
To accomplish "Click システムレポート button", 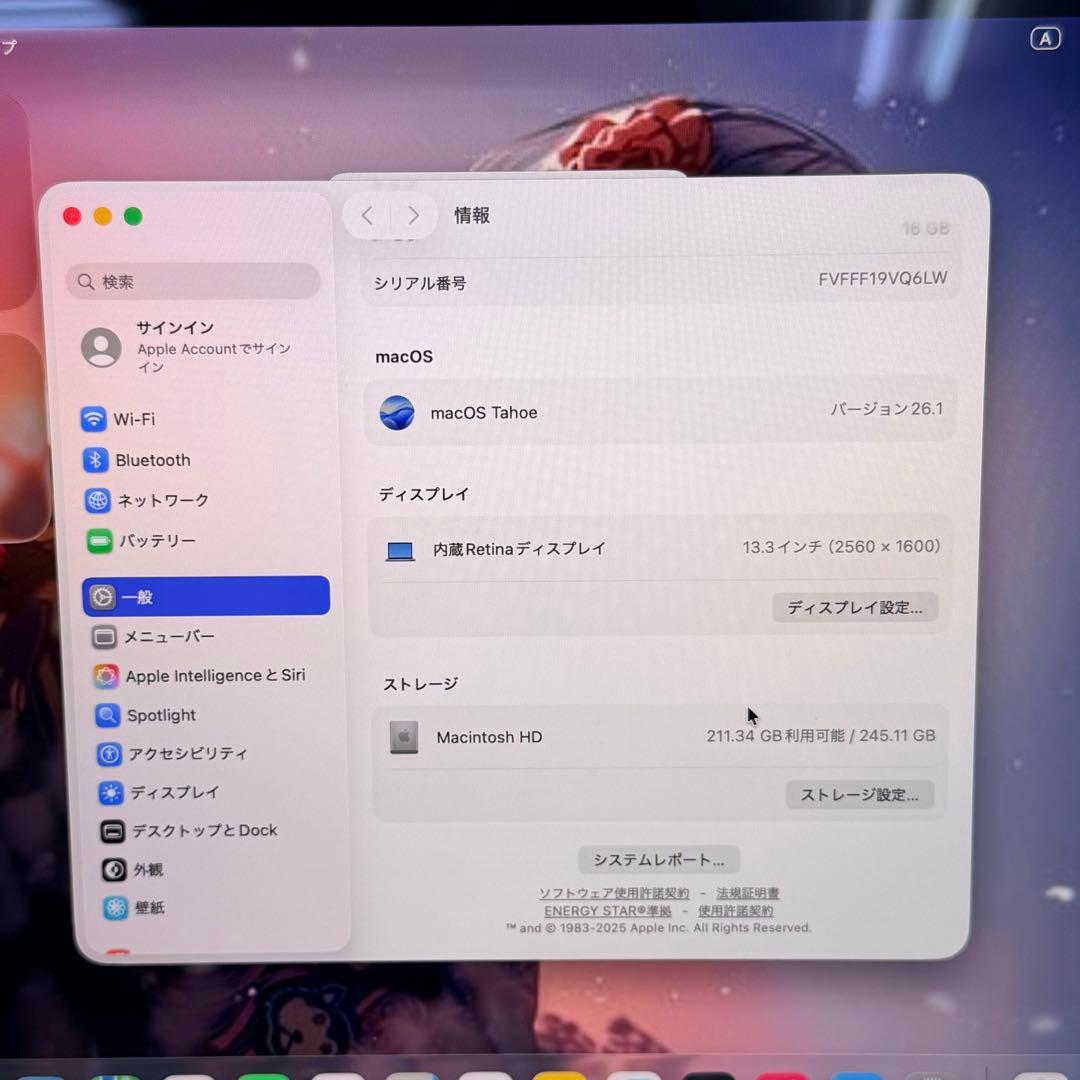I will pos(658,859).
